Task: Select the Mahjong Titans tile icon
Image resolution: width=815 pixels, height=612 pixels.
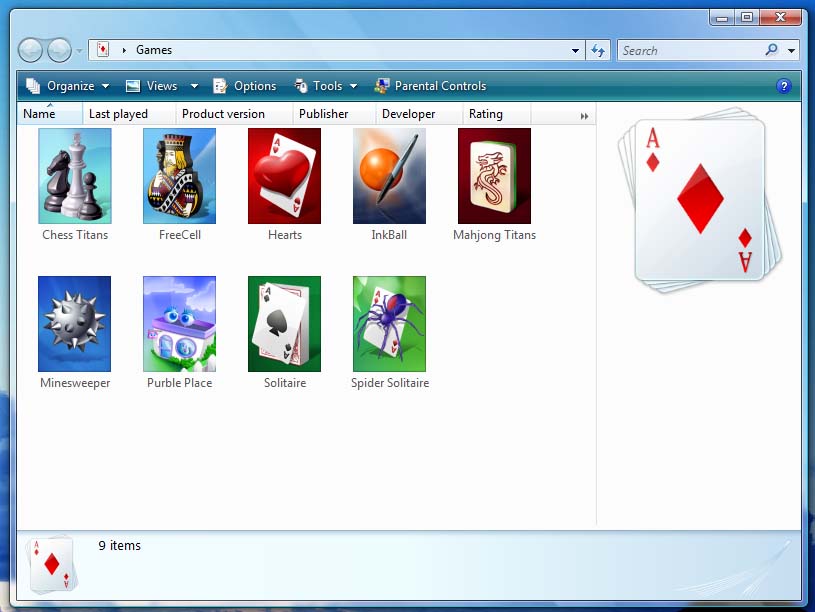Action: click(494, 176)
